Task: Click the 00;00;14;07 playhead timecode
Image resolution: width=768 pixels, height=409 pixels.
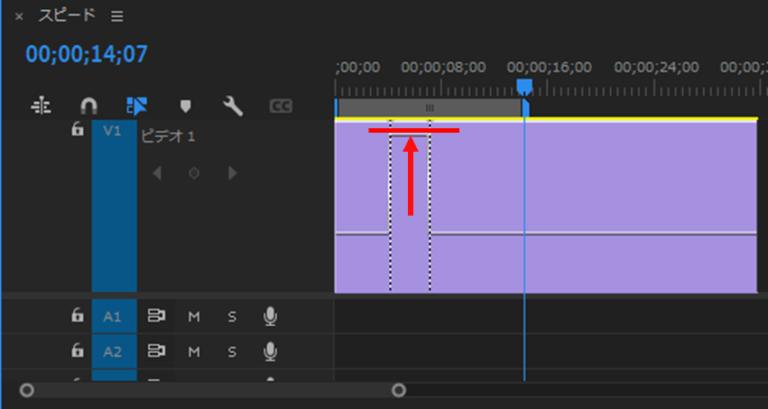Action: (x=86, y=54)
